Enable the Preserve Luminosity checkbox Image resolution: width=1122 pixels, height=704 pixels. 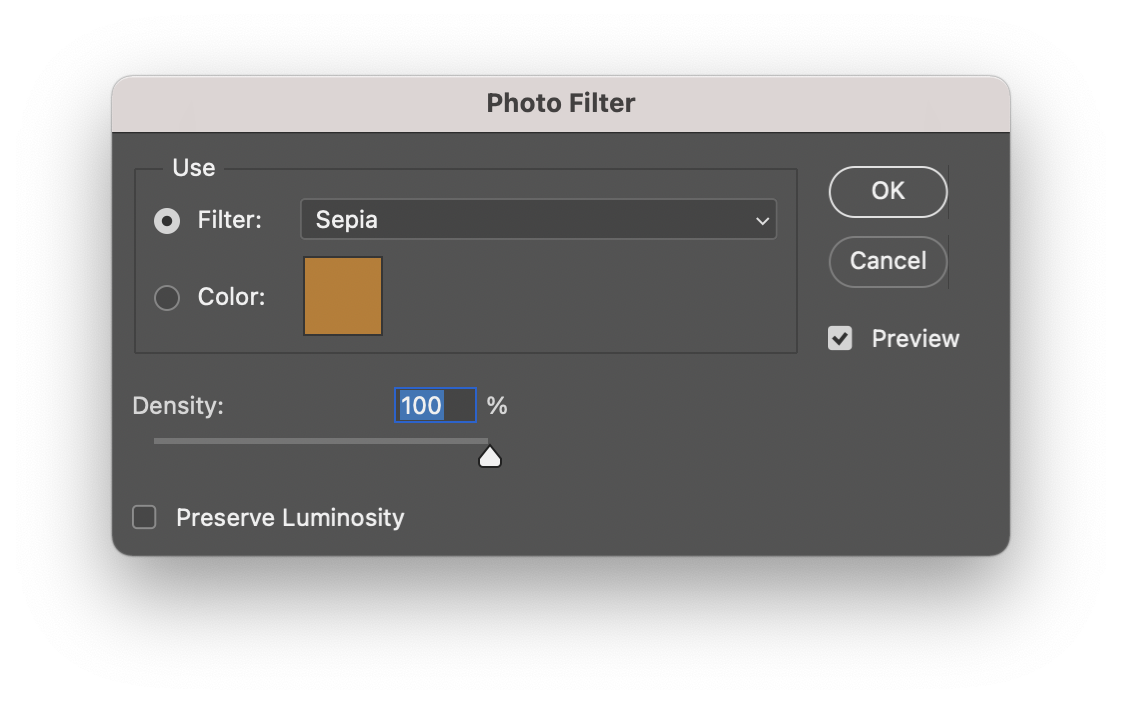[145, 517]
